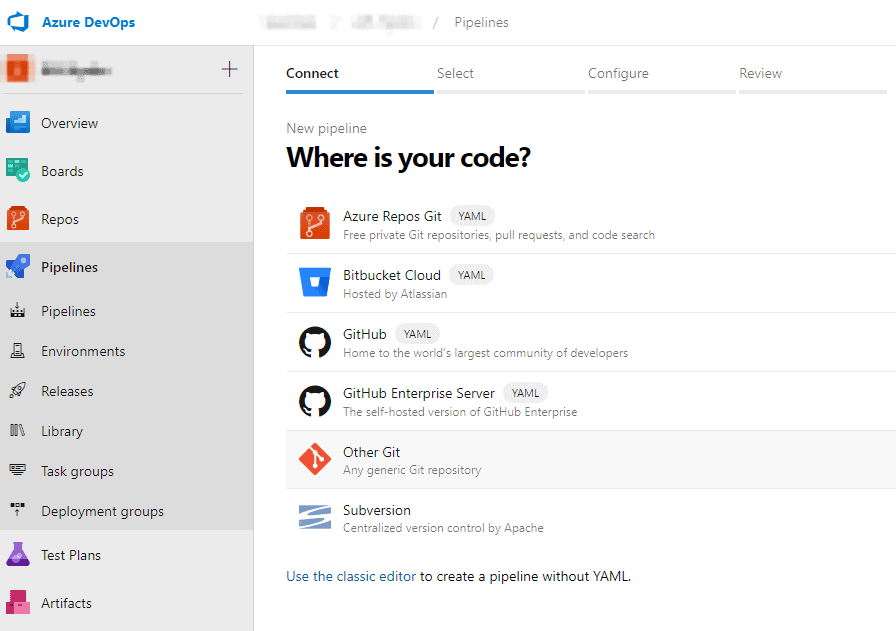Screen dimensions: 896x631
Task: Click the Library books icon
Action: [x=18, y=430]
